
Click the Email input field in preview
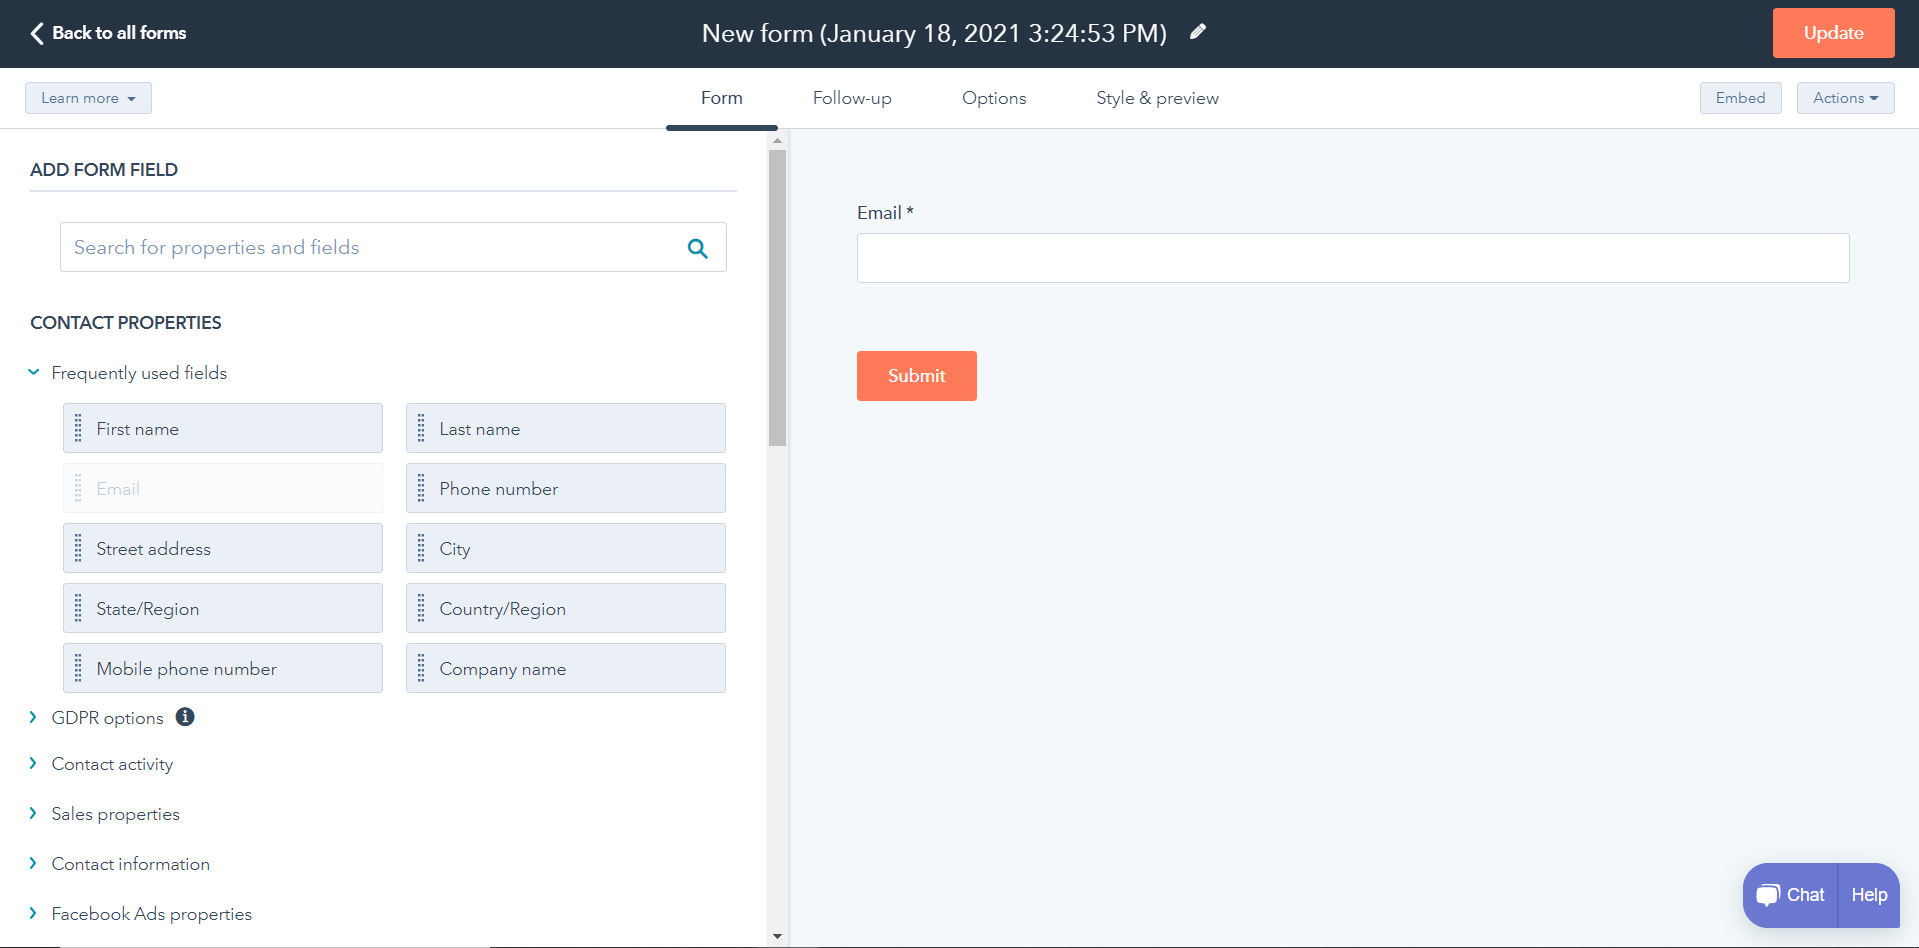1352,258
